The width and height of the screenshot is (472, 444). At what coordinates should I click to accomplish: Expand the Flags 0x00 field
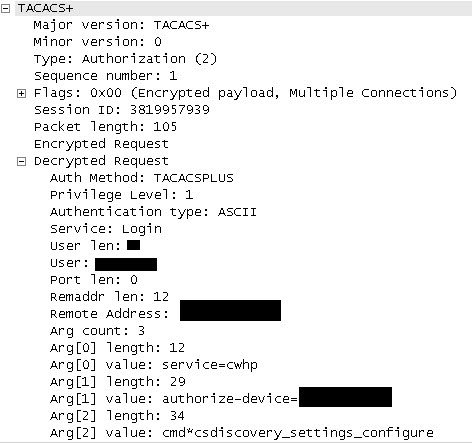click(x=21, y=94)
